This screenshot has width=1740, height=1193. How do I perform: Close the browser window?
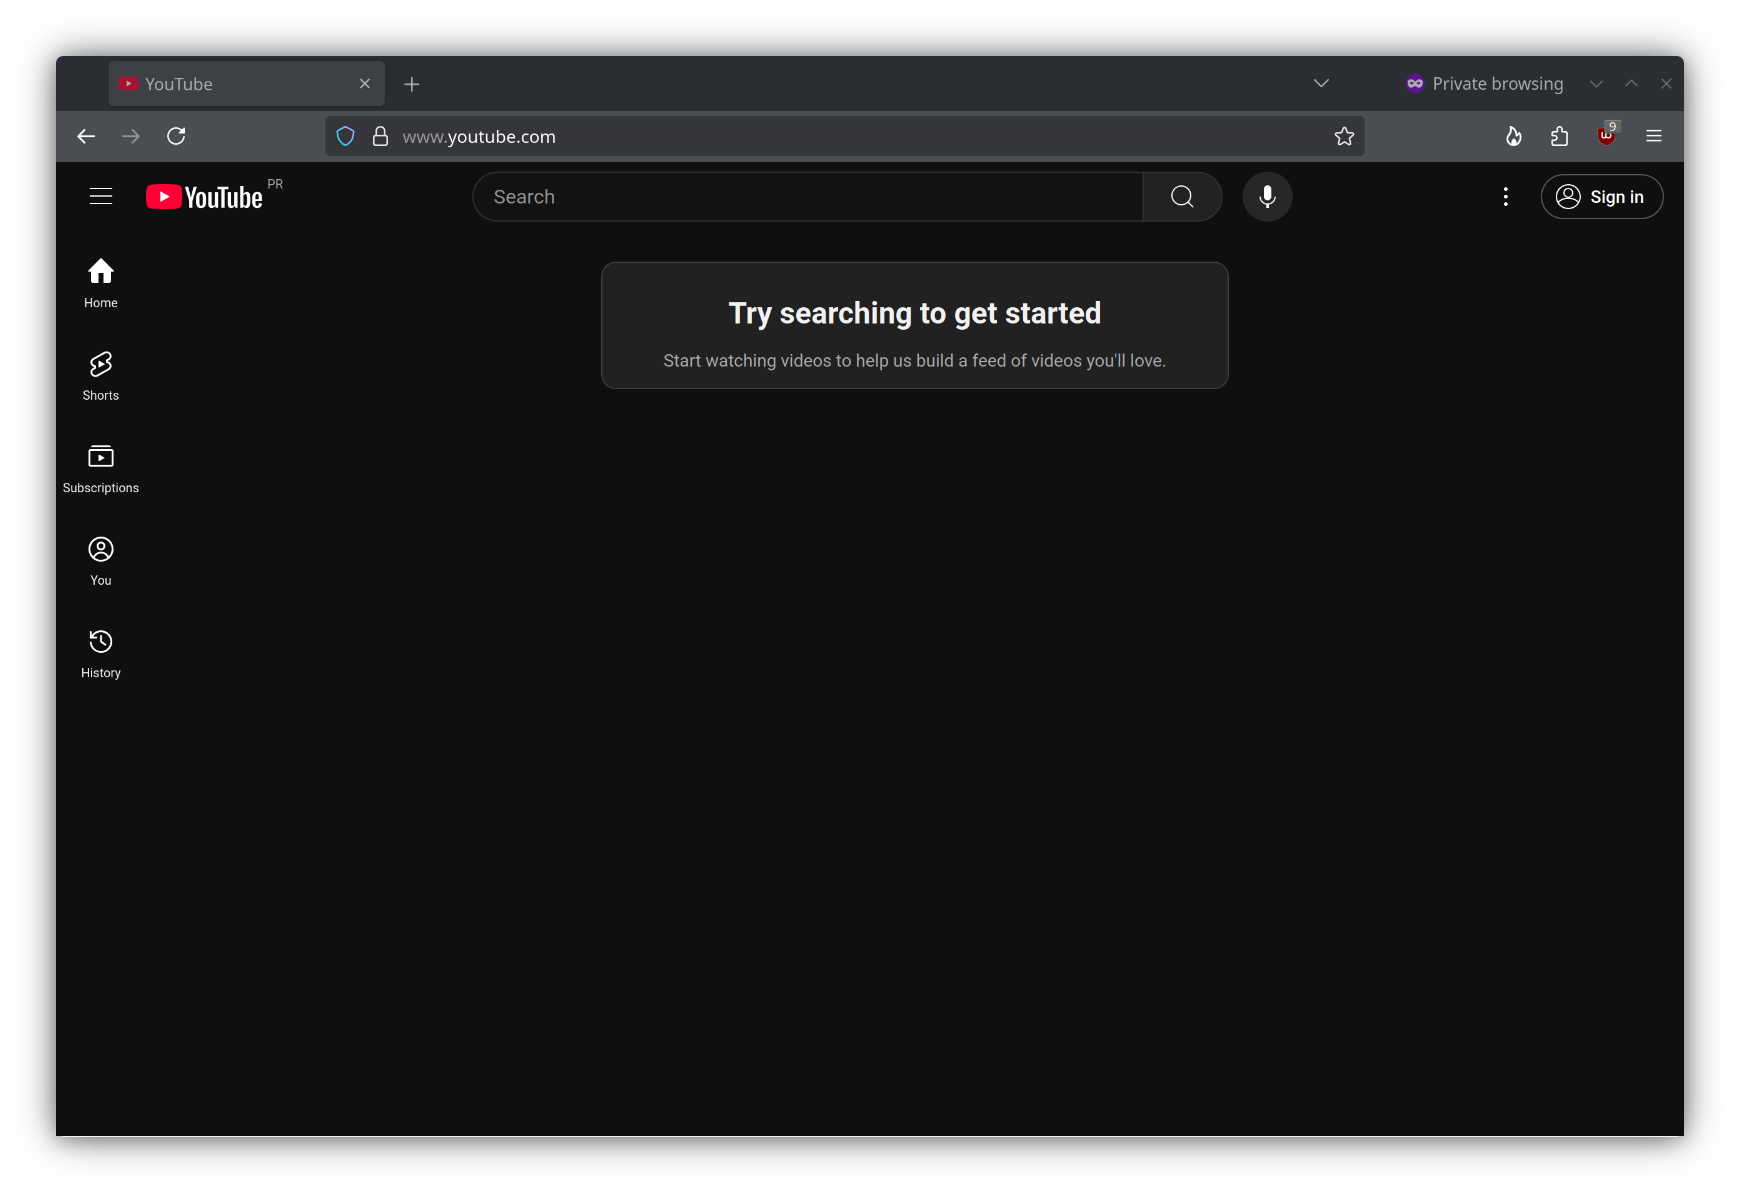pyautogui.click(x=1666, y=84)
